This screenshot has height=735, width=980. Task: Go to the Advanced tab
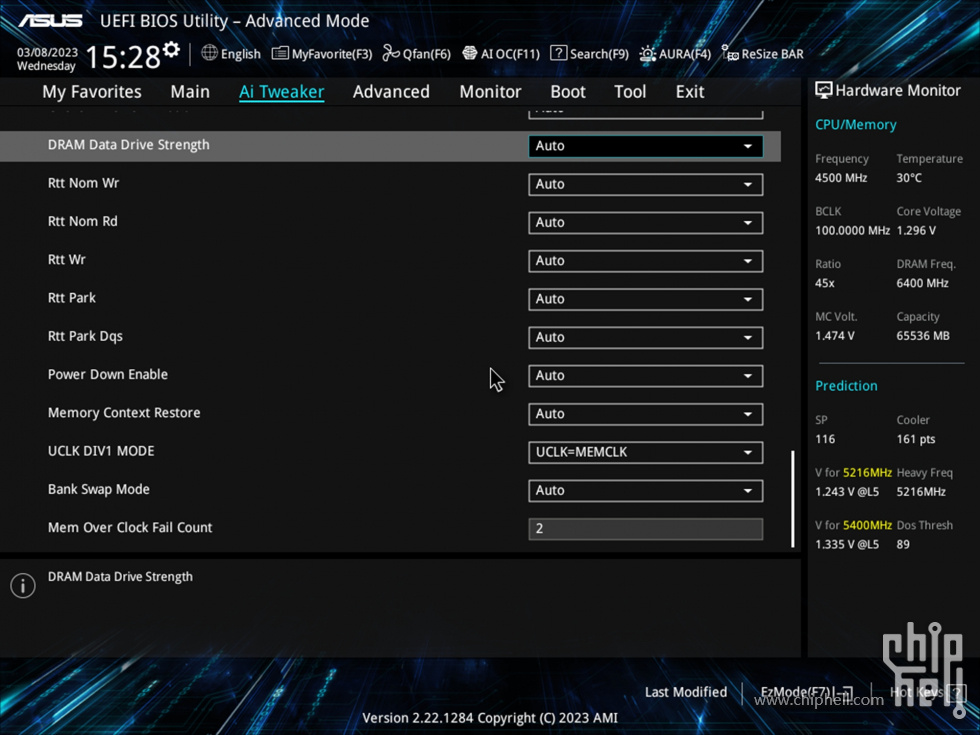(391, 92)
